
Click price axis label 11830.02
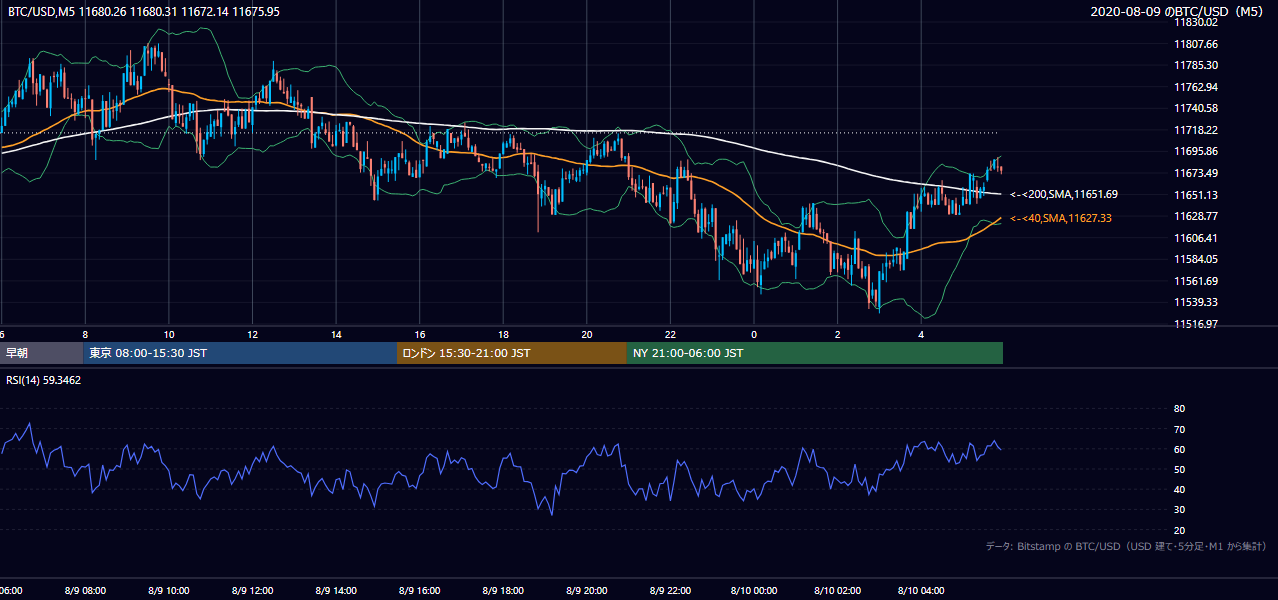1196,22
